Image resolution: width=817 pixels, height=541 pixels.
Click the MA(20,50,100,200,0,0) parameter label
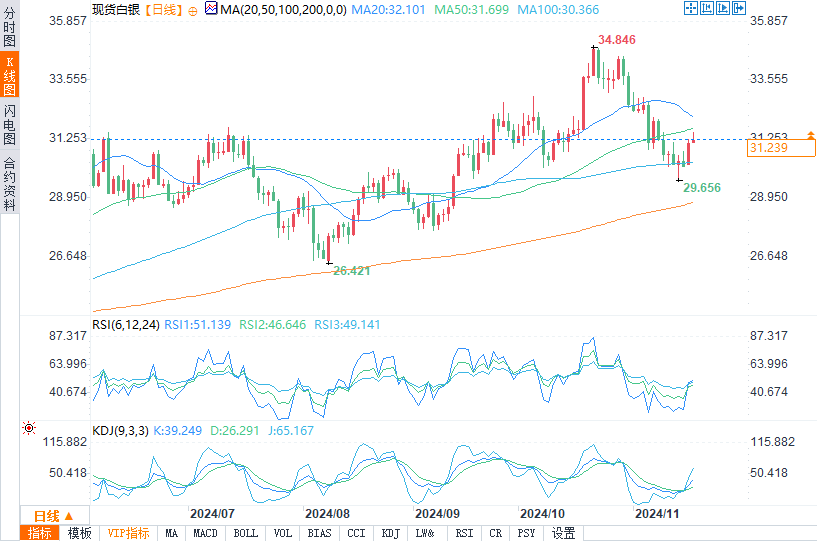(283, 9)
